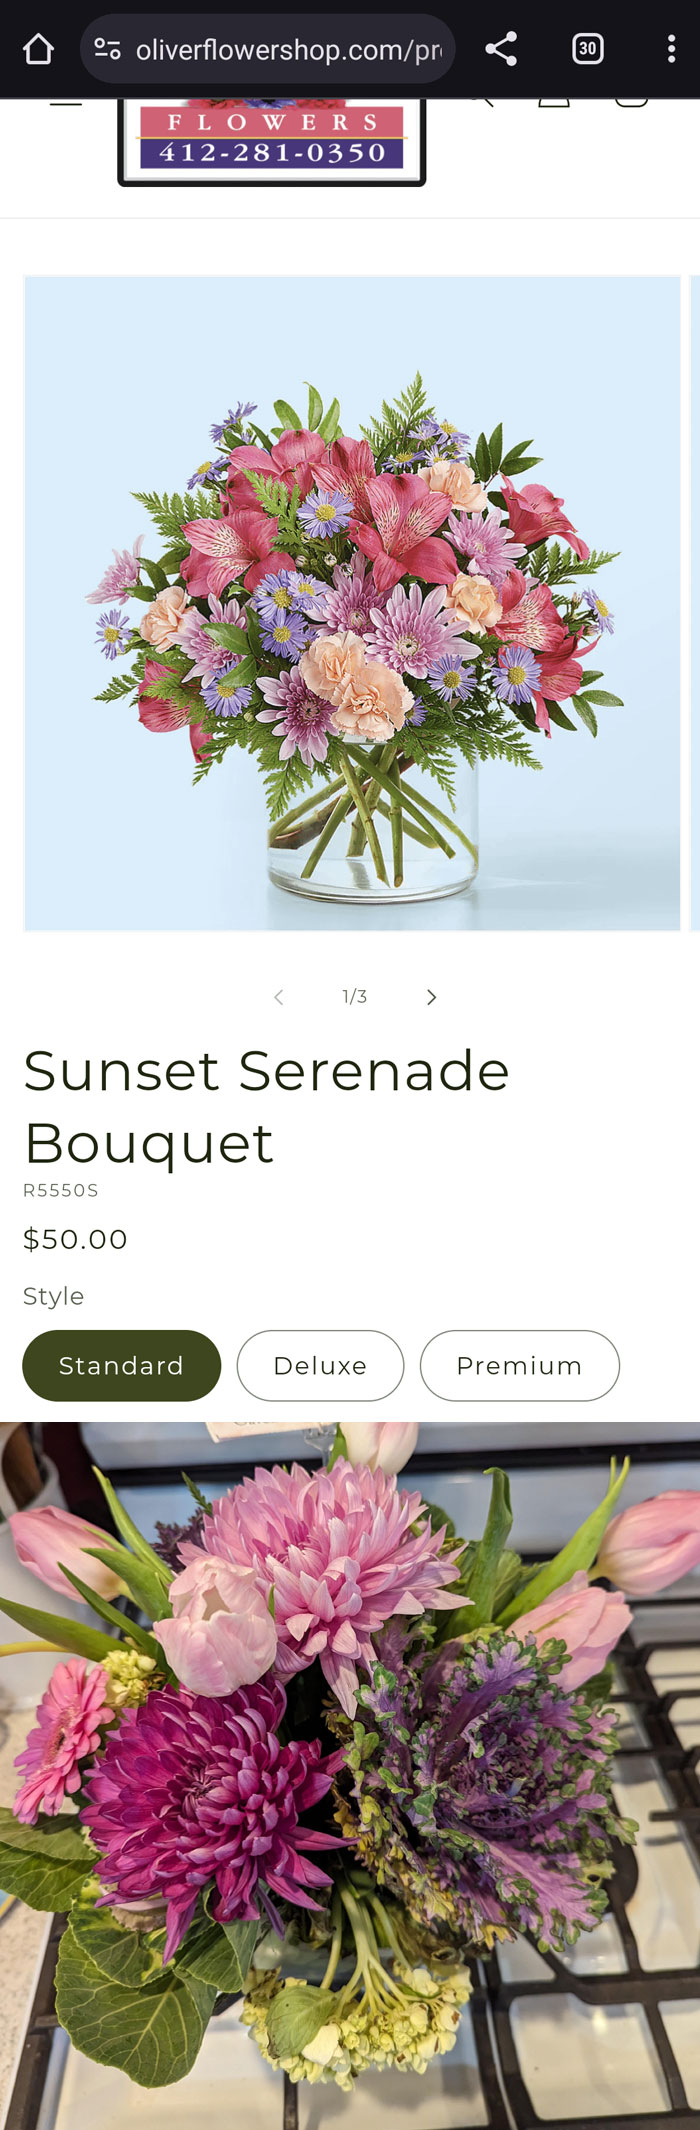Select the Deluxe style option

click(320, 1365)
